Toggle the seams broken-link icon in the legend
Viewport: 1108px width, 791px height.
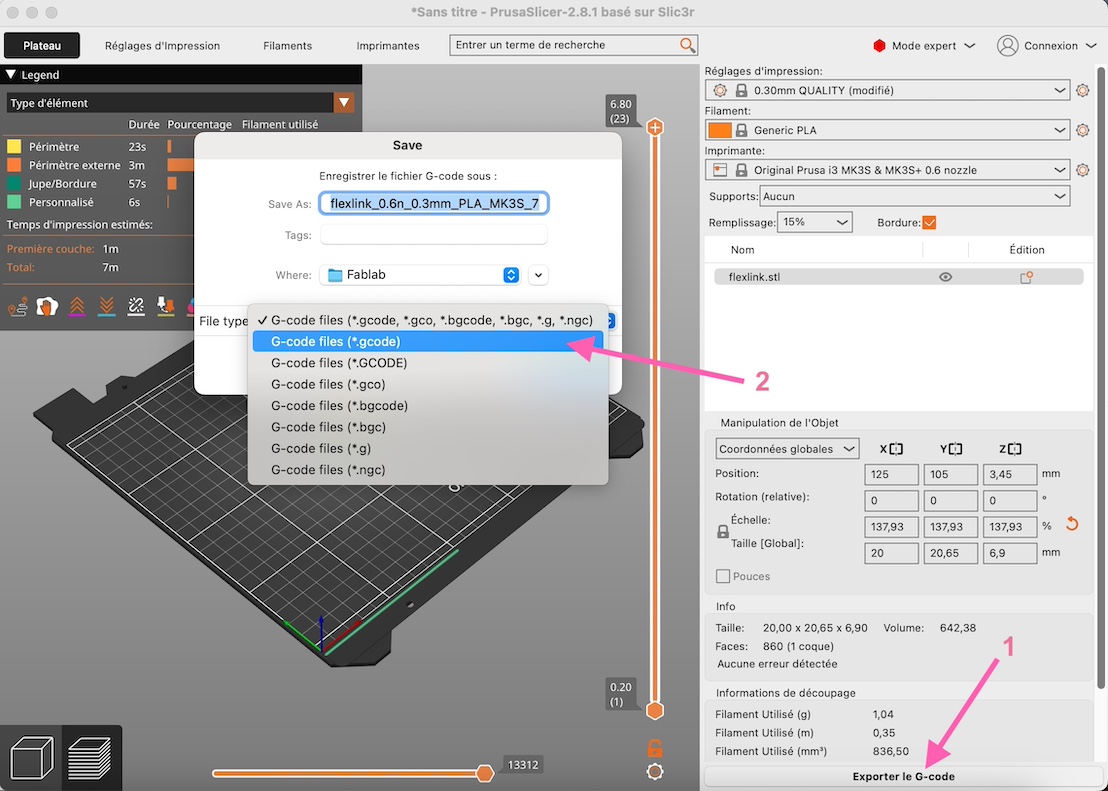[136, 306]
